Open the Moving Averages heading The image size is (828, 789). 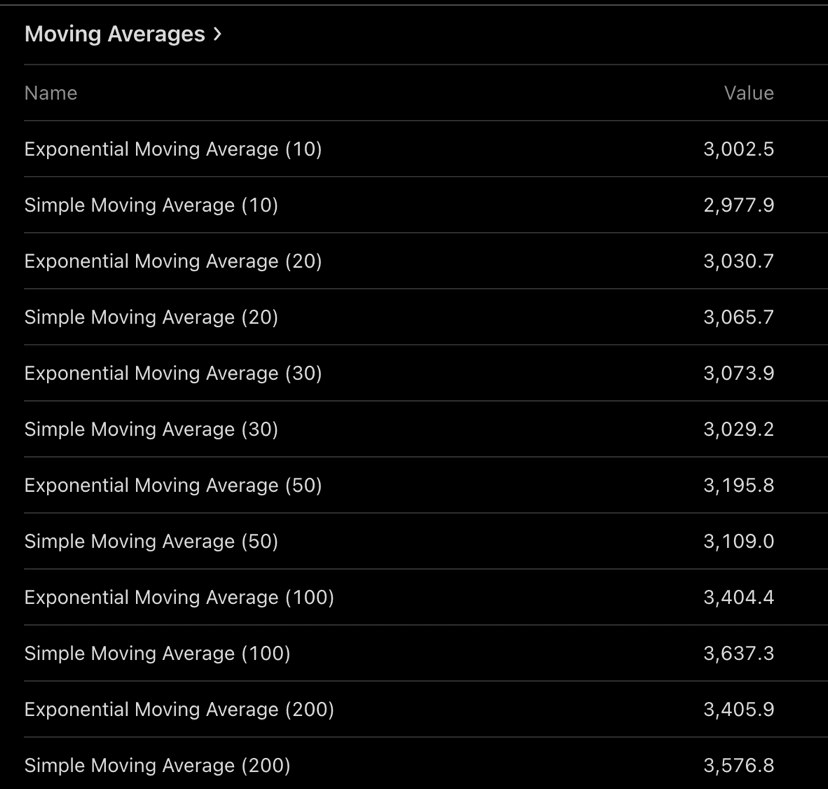[114, 35]
